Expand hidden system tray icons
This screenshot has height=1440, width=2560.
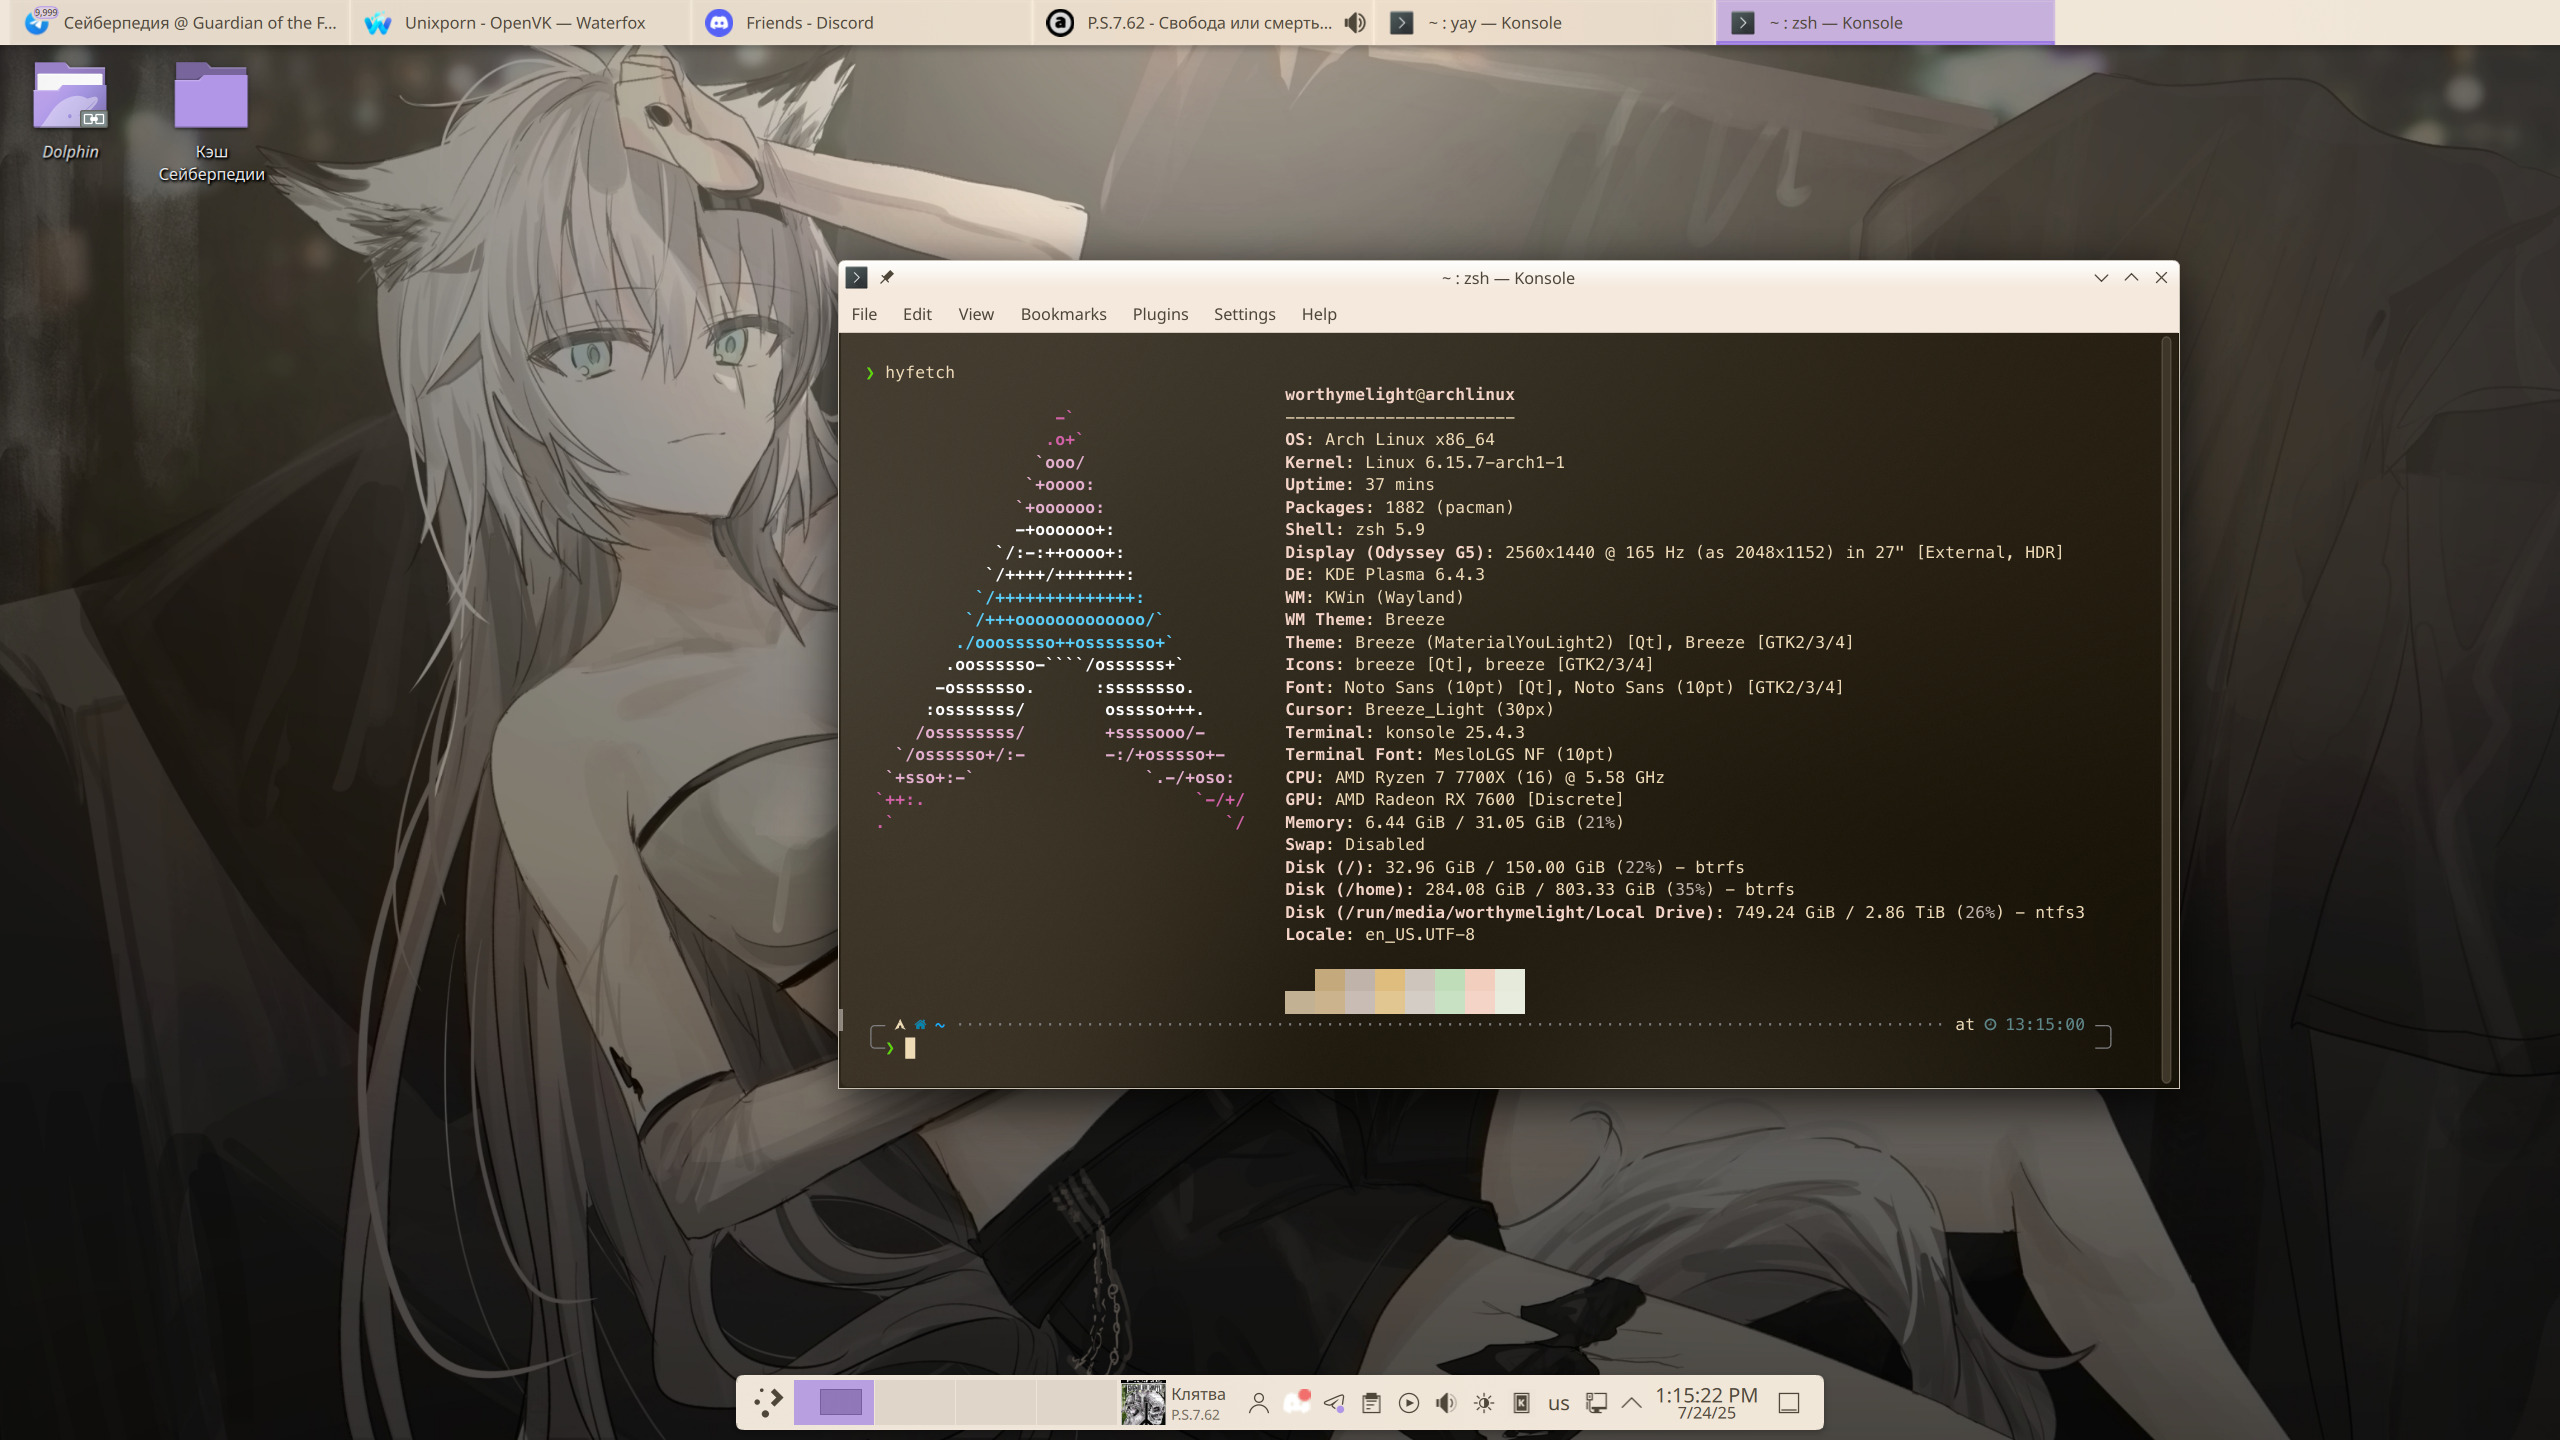[x=1631, y=1403]
